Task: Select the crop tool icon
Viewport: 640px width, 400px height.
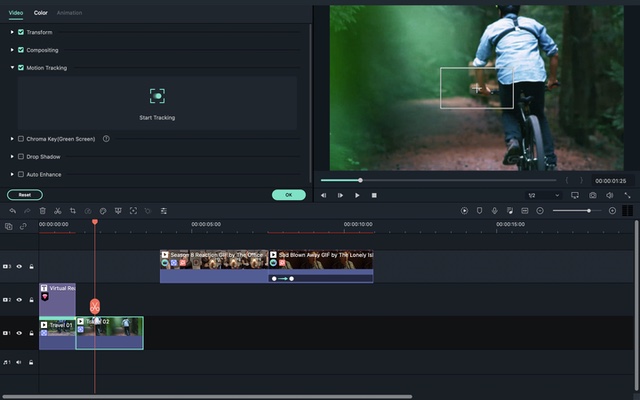Action: pyautogui.click(x=73, y=211)
